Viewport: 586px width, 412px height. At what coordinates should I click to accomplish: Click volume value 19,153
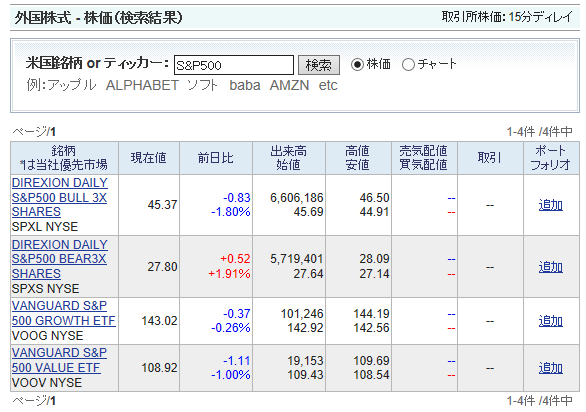coord(305,361)
